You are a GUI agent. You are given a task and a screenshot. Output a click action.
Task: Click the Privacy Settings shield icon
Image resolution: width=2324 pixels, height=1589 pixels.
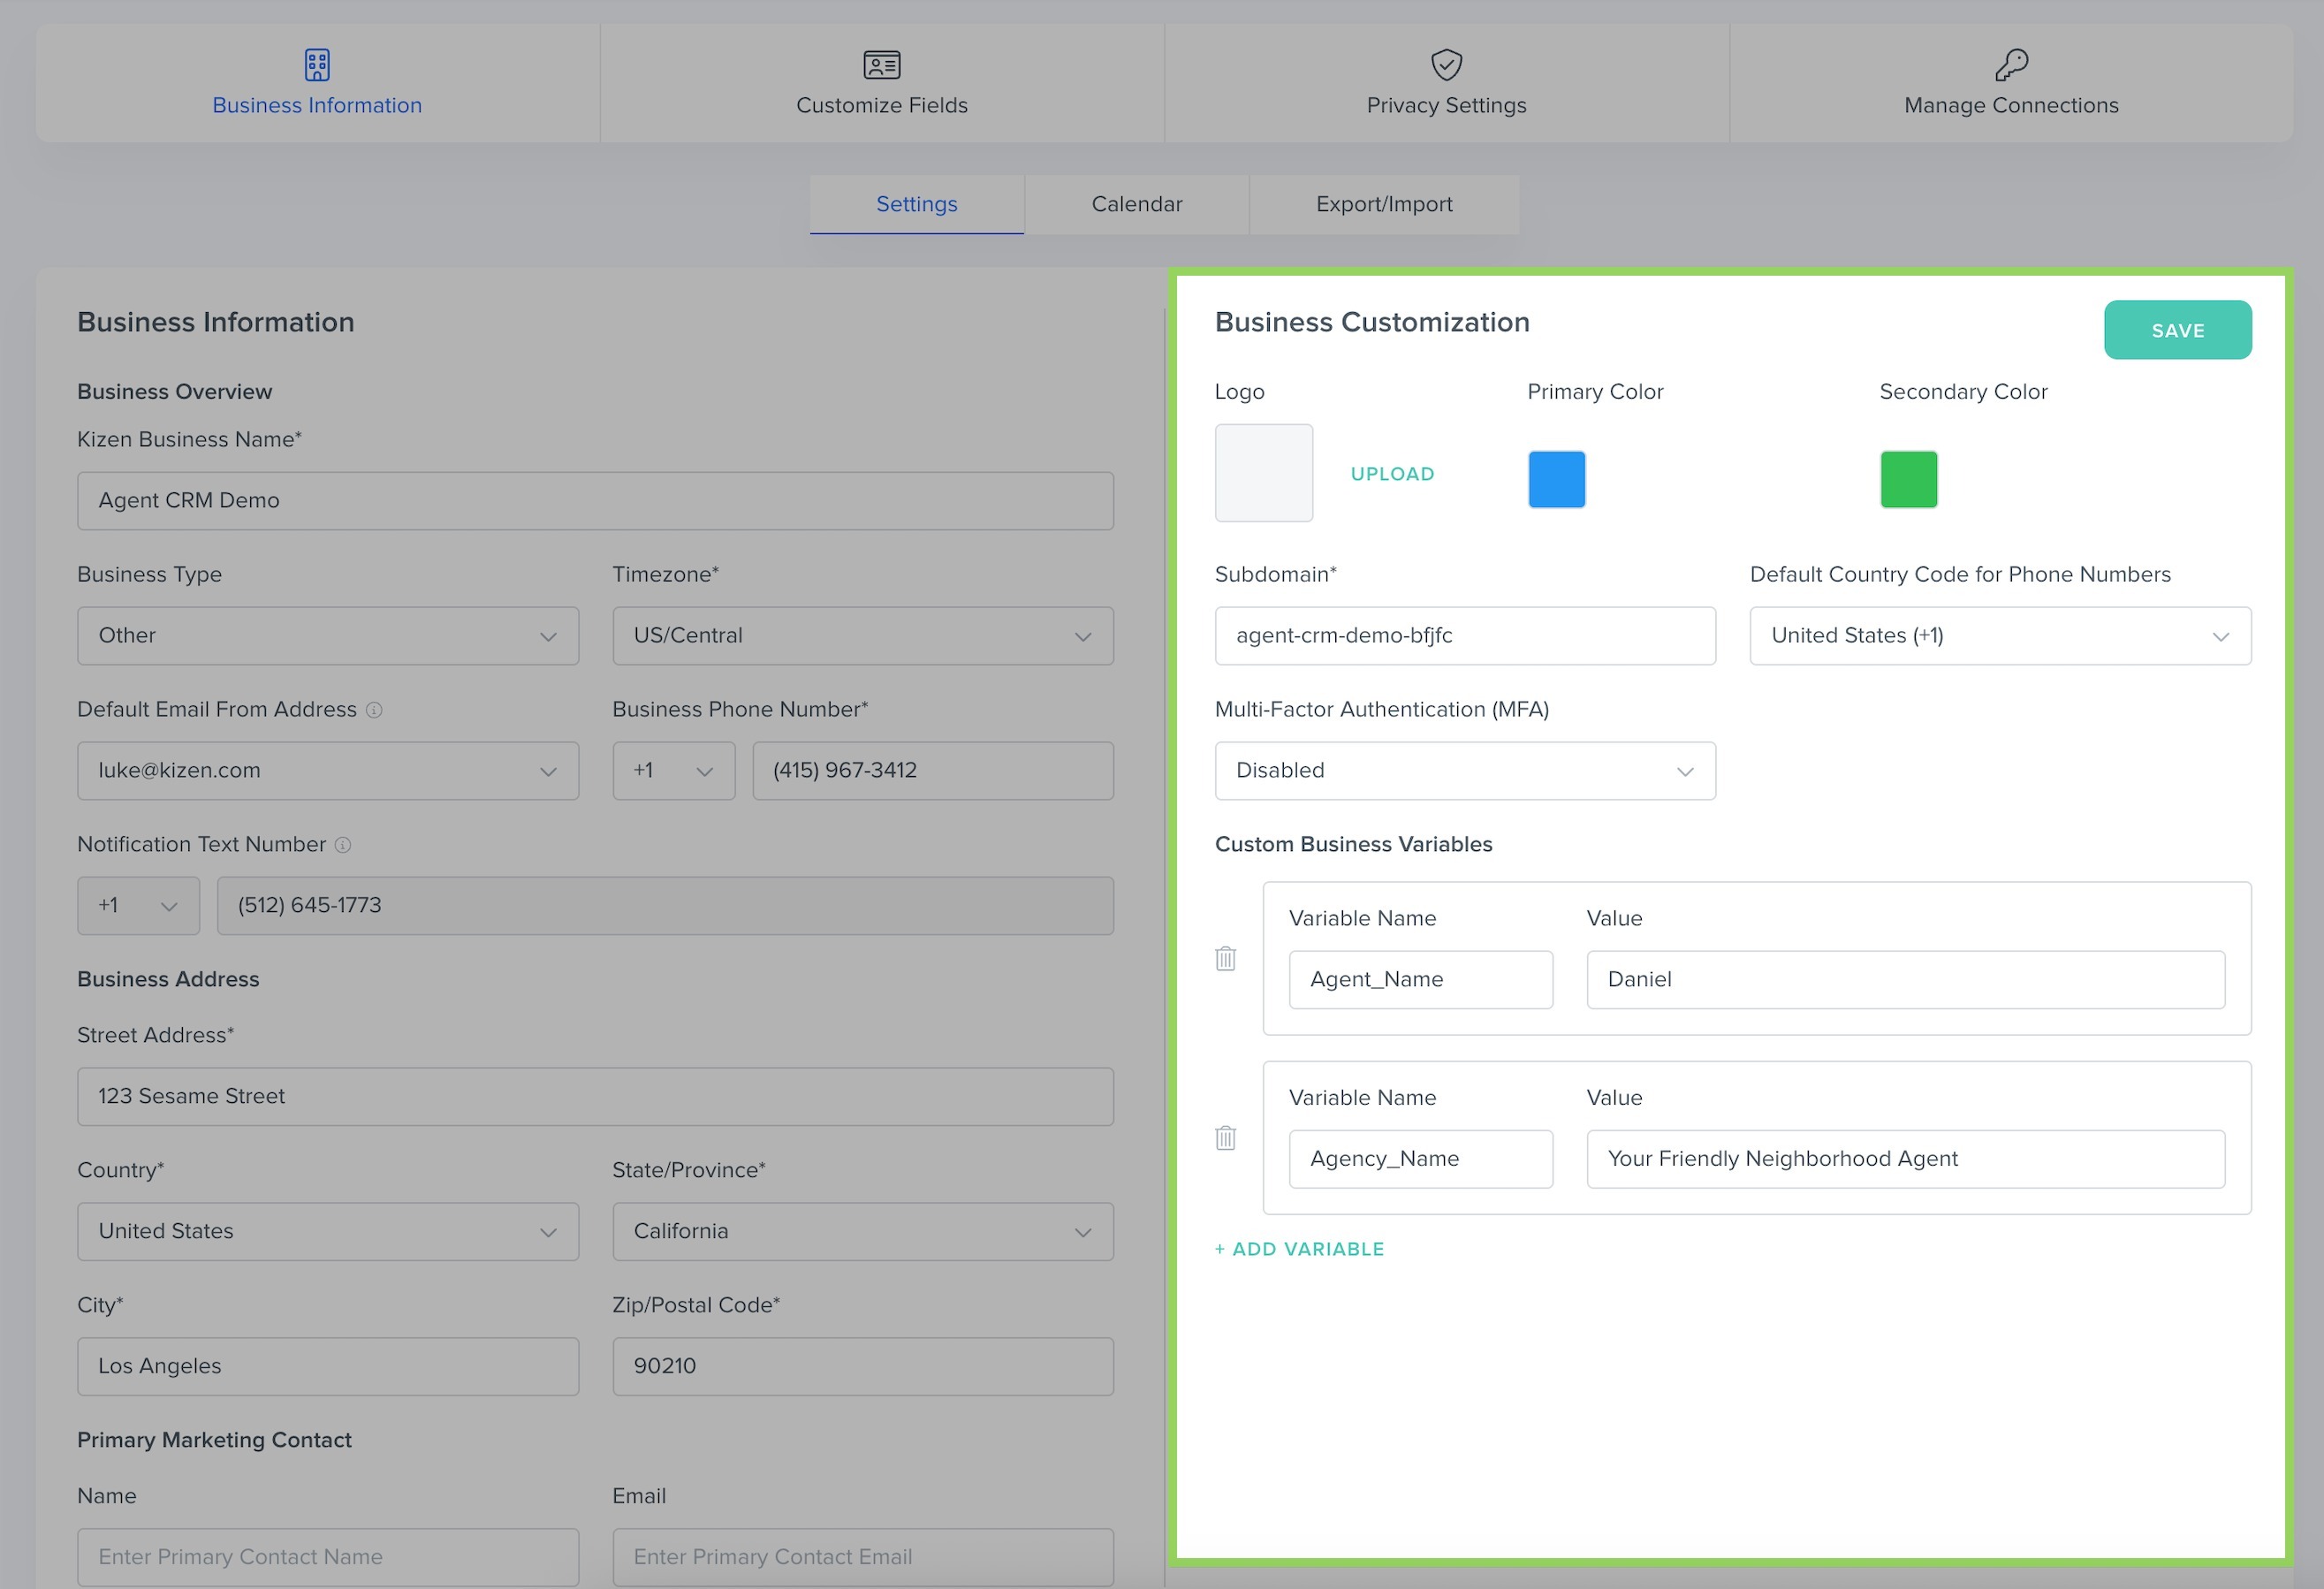[1446, 65]
